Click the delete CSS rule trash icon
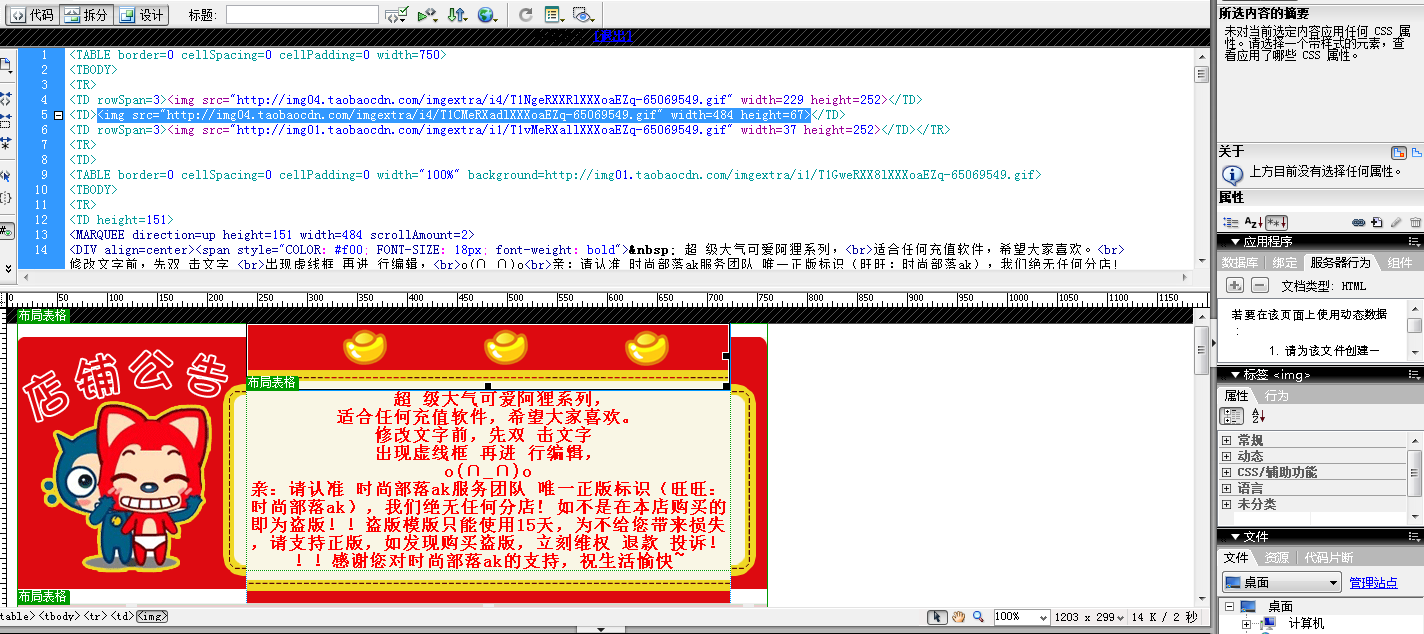 click(x=1415, y=222)
